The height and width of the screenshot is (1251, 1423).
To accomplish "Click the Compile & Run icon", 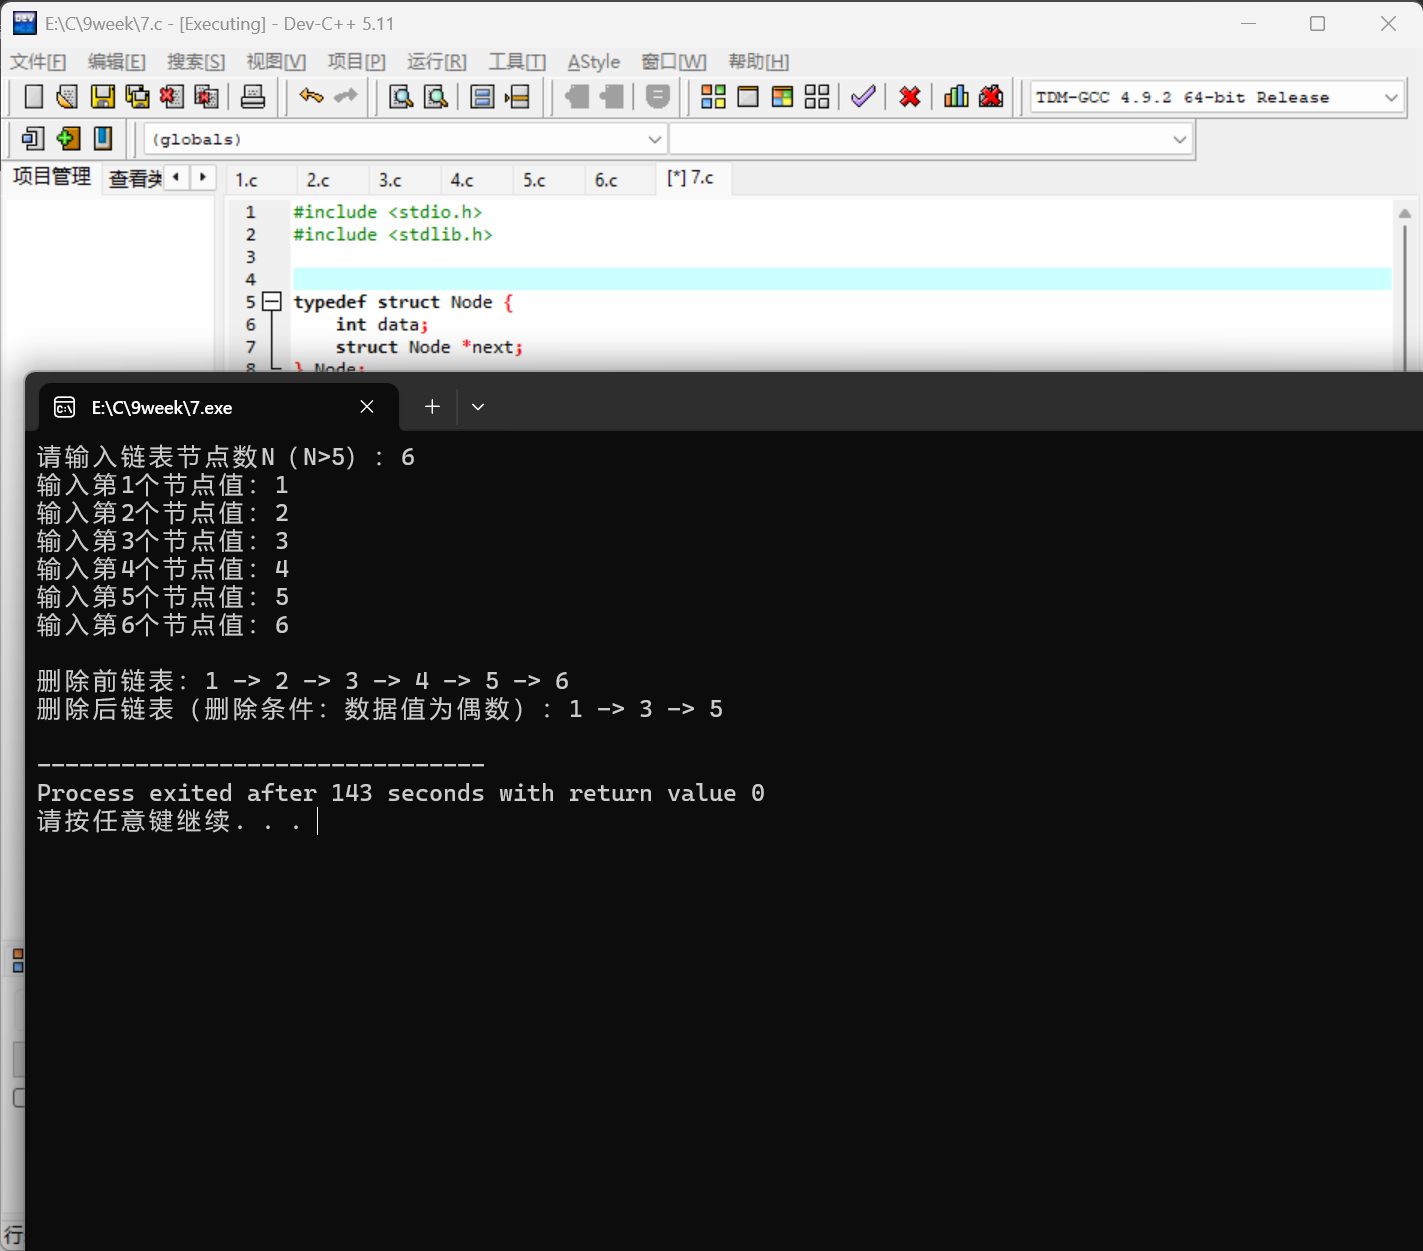I will click(x=783, y=97).
